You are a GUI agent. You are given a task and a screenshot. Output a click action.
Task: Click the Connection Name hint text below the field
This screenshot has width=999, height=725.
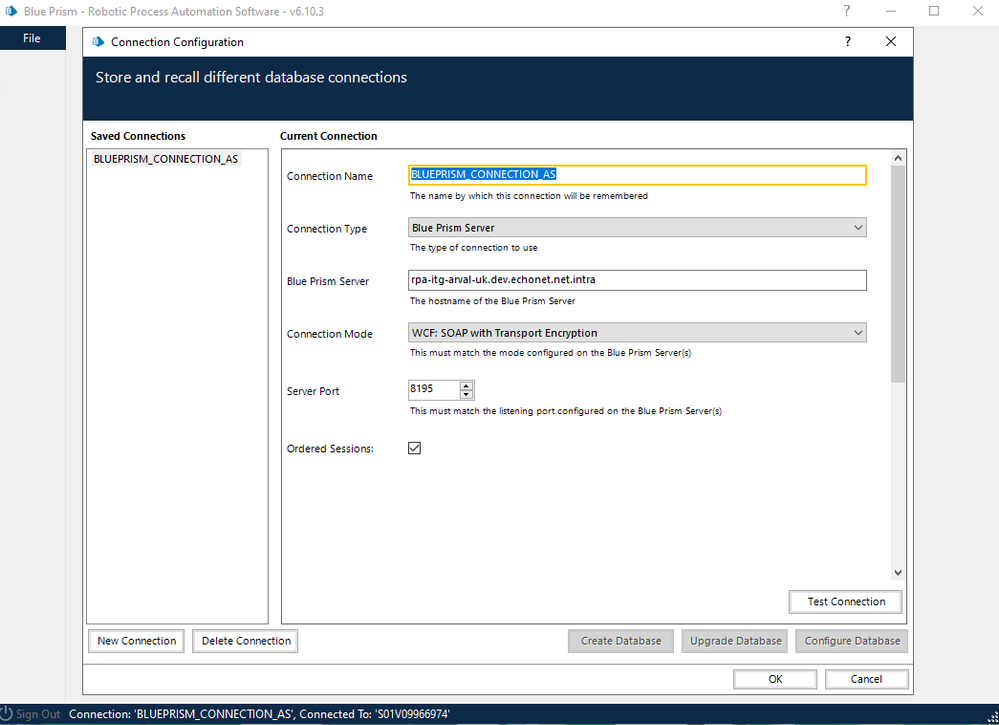pyautogui.click(x=529, y=196)
